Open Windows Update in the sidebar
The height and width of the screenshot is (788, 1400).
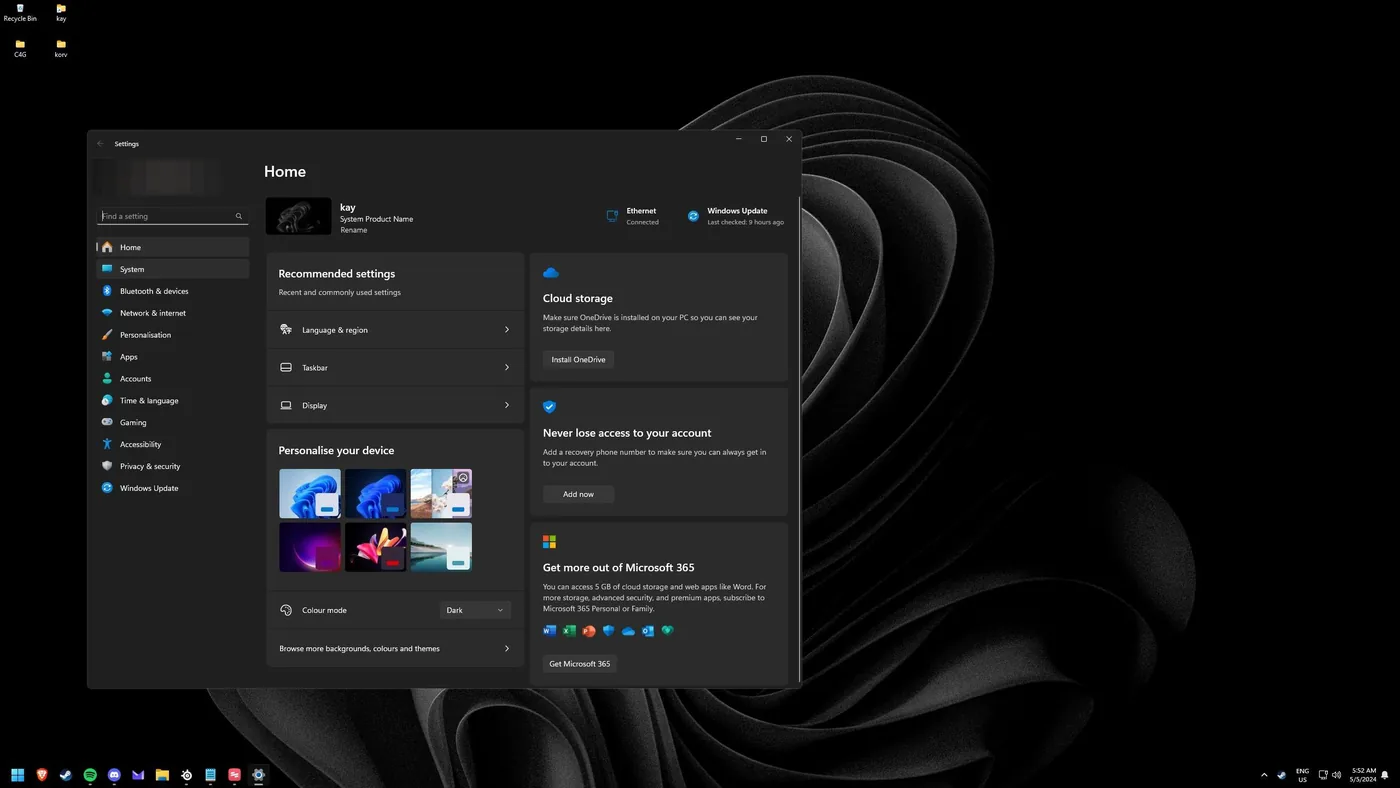(172, 488)
